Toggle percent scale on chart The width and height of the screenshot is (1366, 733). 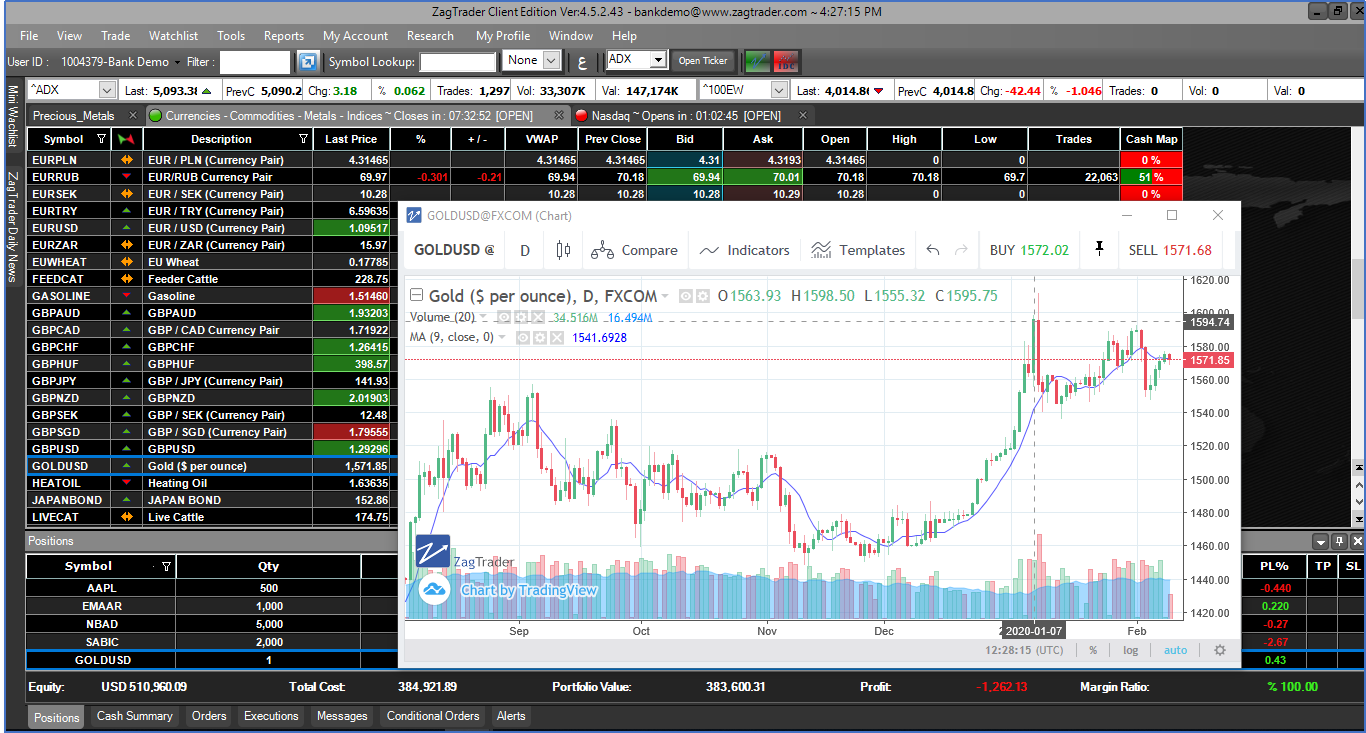pos(1093,650)
